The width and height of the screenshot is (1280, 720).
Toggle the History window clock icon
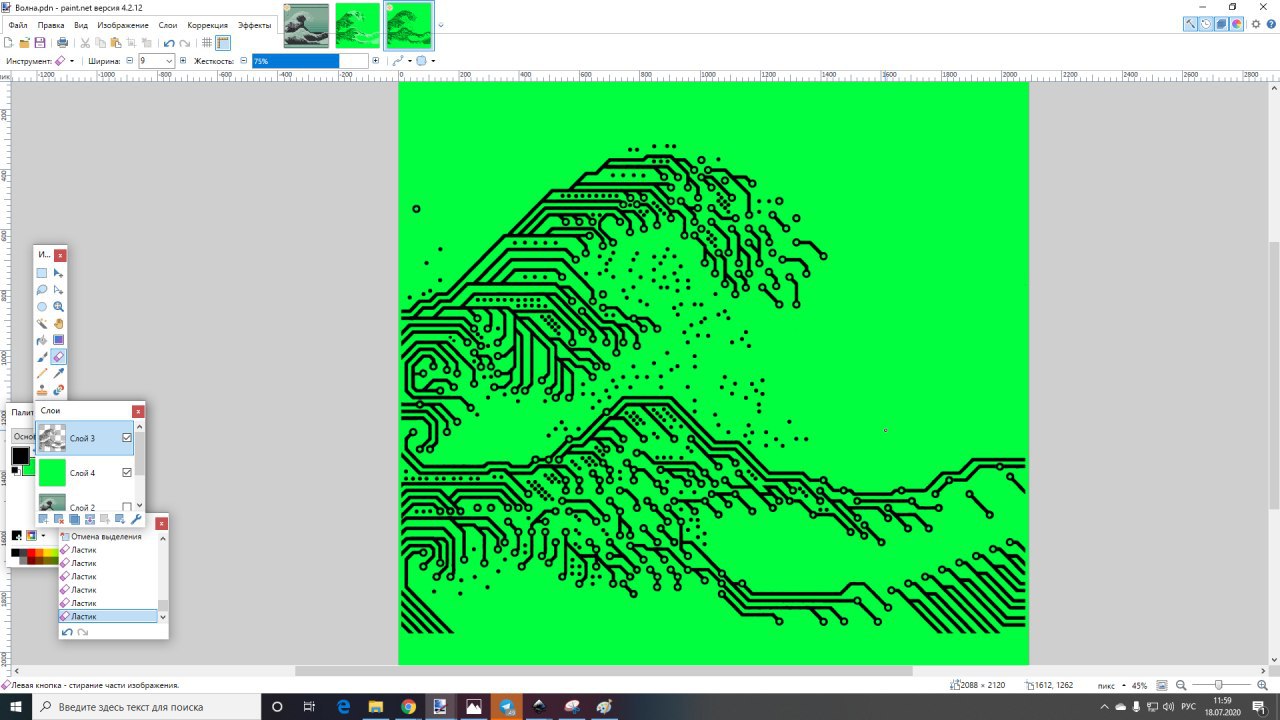click(1206, 24)
